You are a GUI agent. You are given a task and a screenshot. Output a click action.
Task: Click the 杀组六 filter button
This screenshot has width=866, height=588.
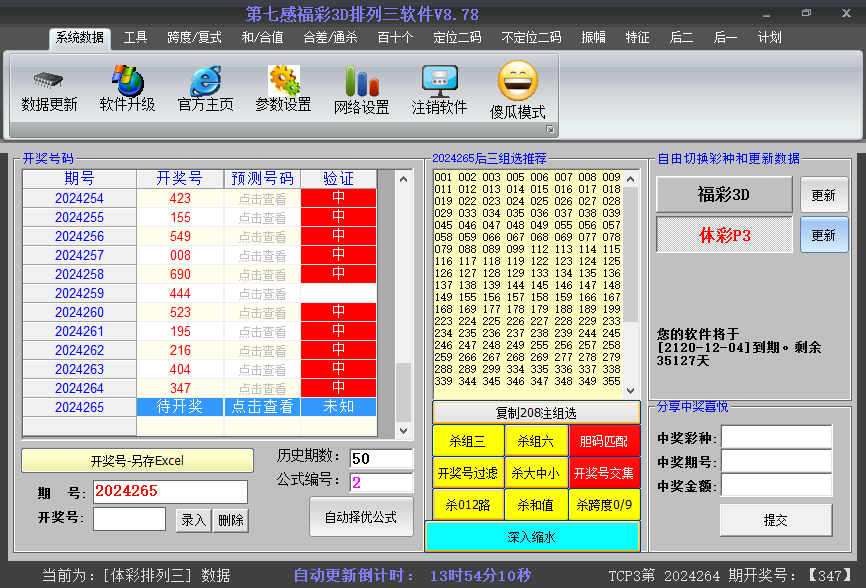(x=536, y=441)
